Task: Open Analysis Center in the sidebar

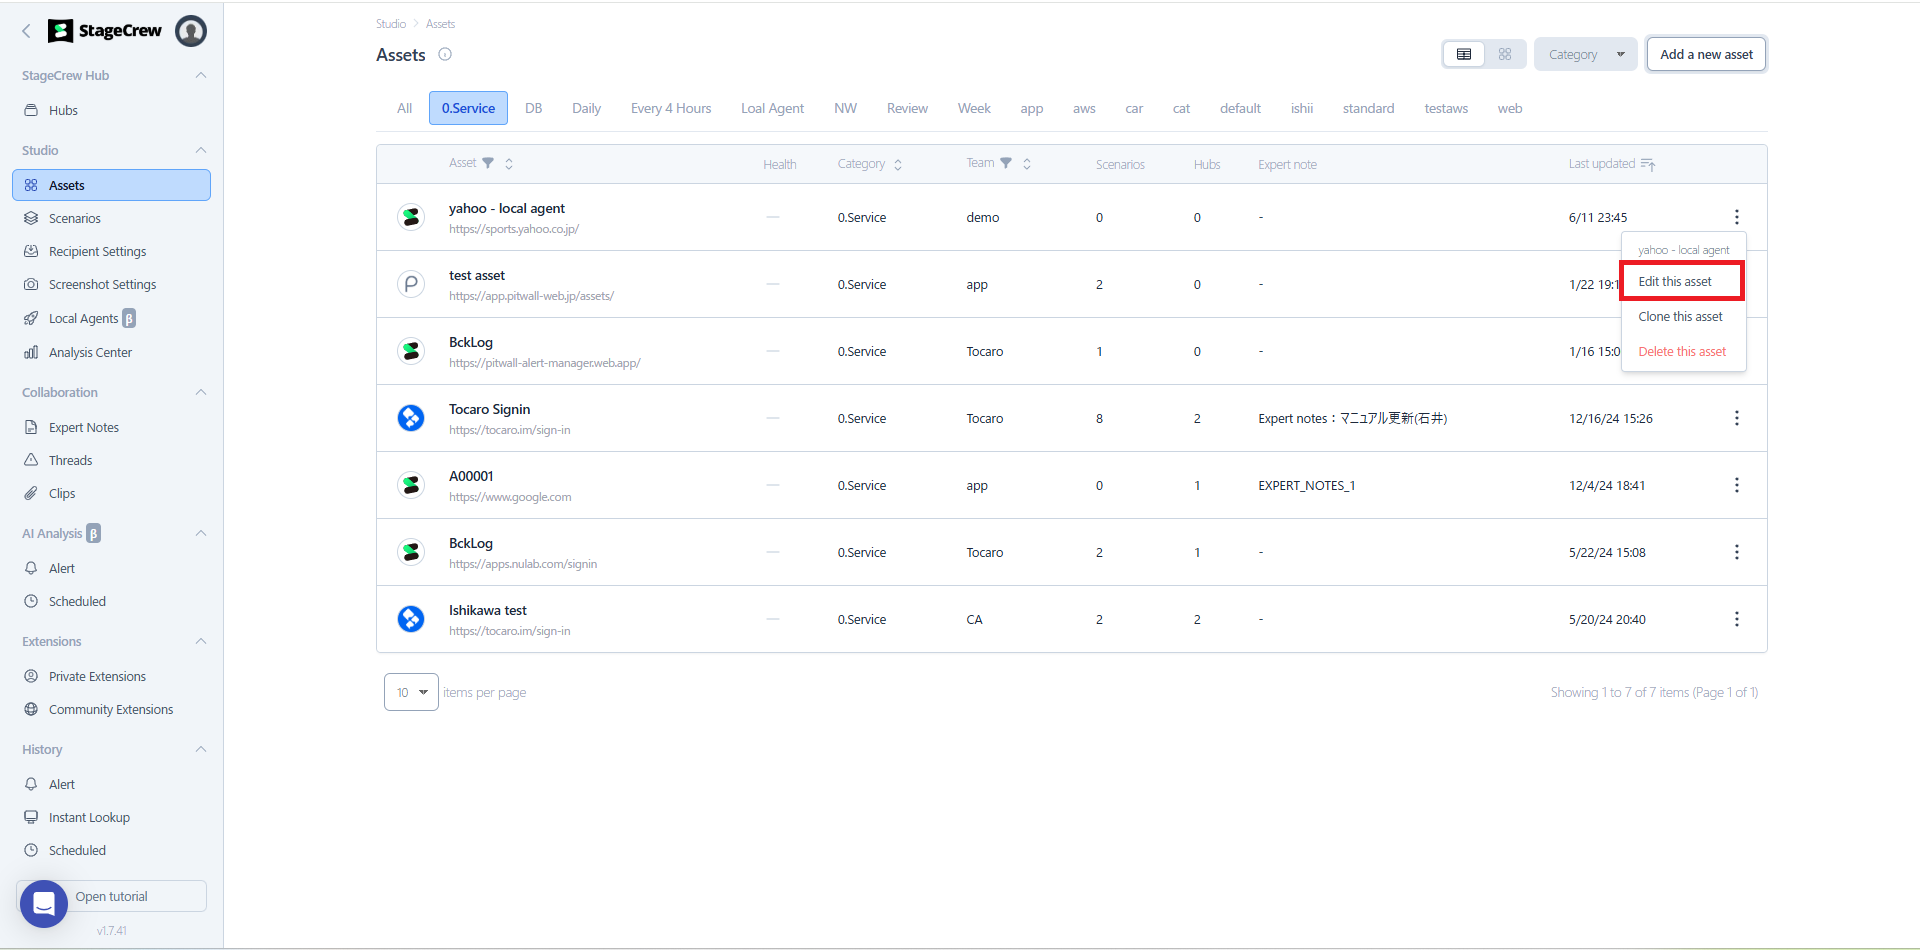Action: (90, 352)
